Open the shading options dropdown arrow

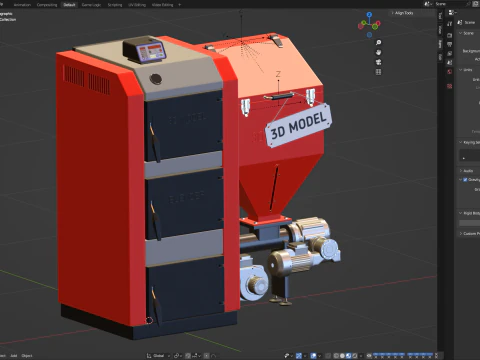[361, 356]
